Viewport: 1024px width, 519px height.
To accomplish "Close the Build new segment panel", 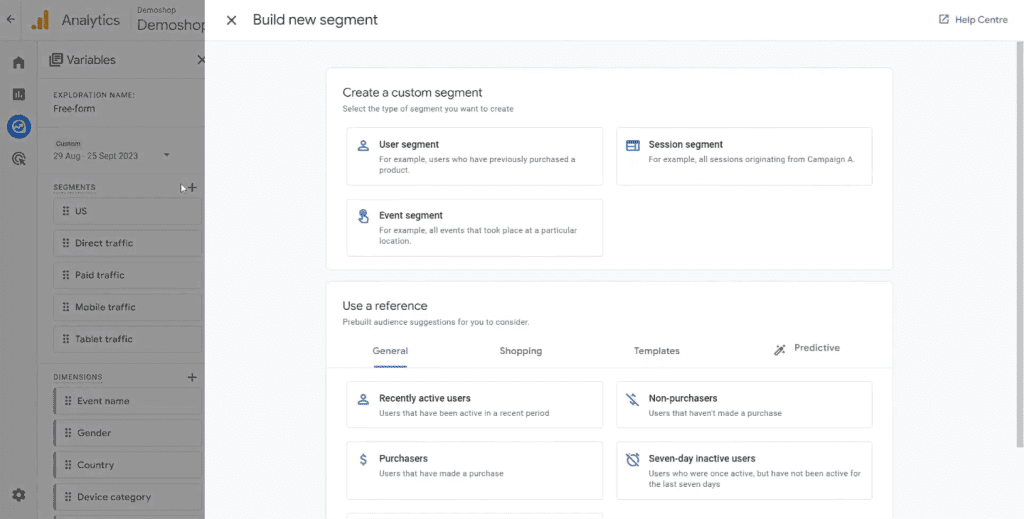I will [231, 20].
